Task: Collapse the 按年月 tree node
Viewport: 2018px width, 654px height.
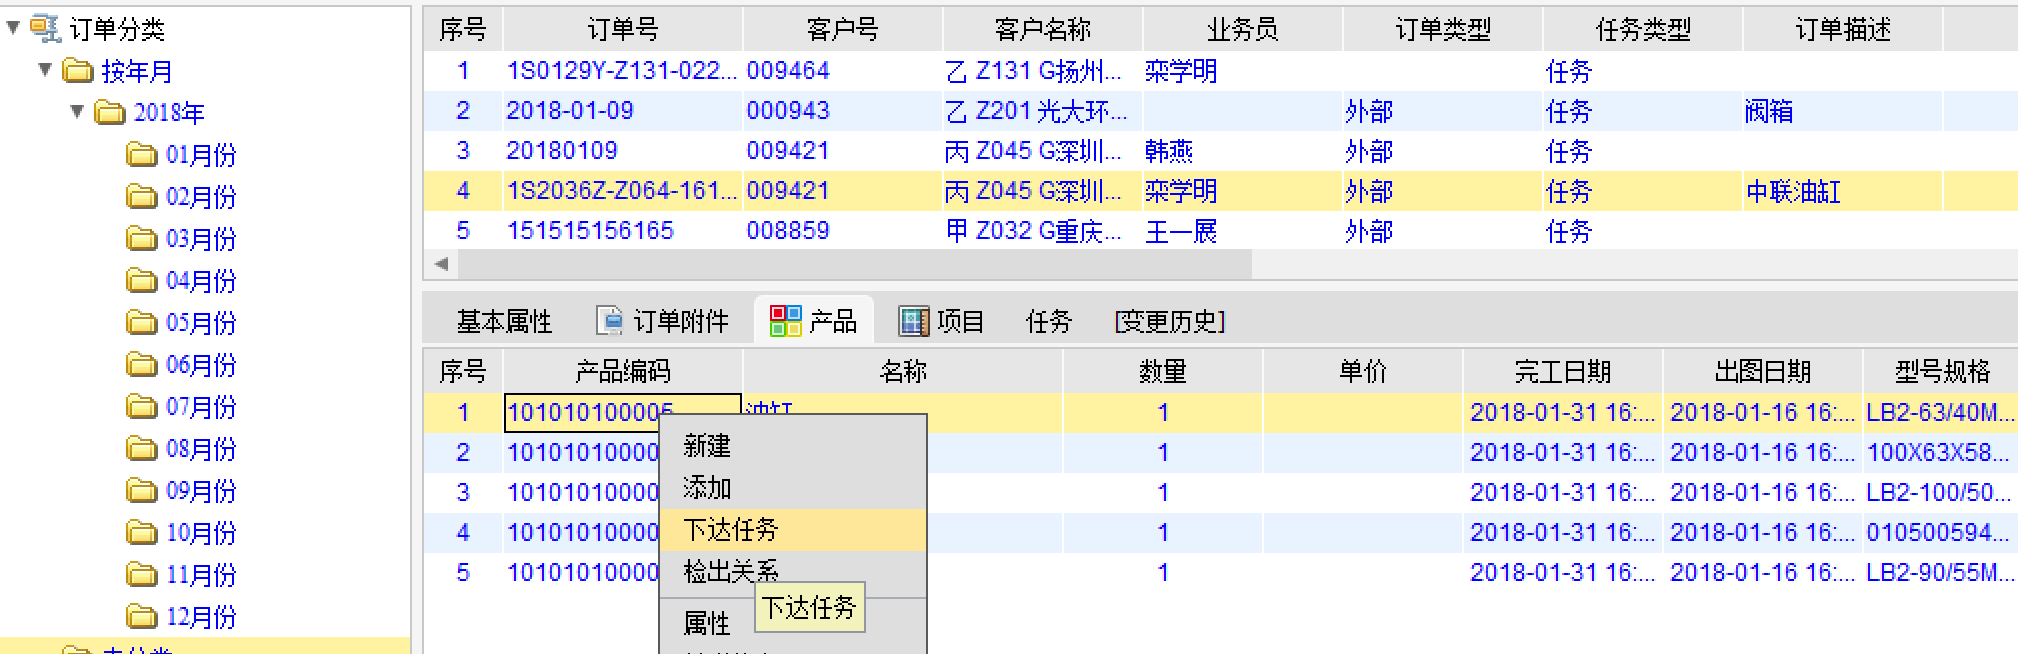Action: (45, 70)
